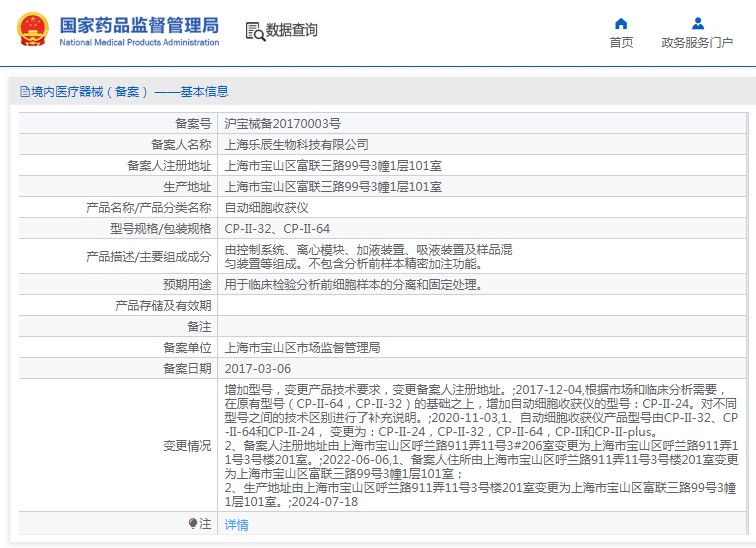Click the date 2017-03-06

[x=258, y=369]
